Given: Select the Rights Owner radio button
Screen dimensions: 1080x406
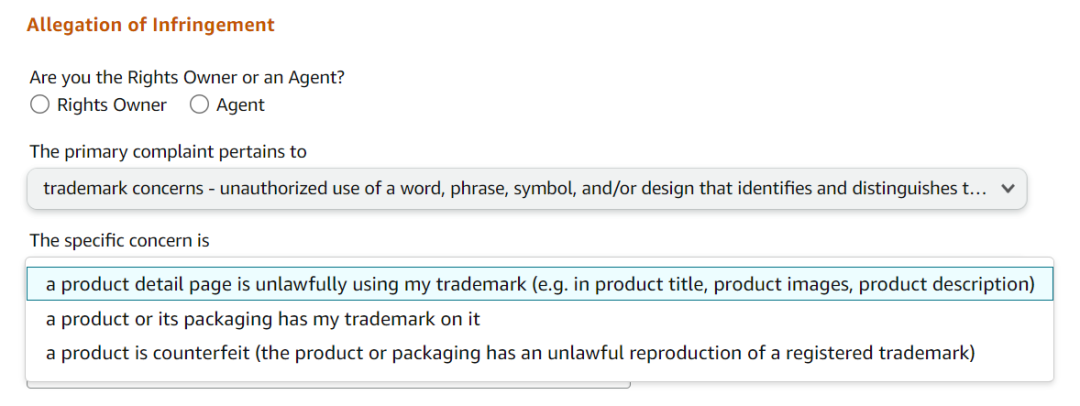Looking at the screenshot, I should pyautogui.click(x=40, y=105).
